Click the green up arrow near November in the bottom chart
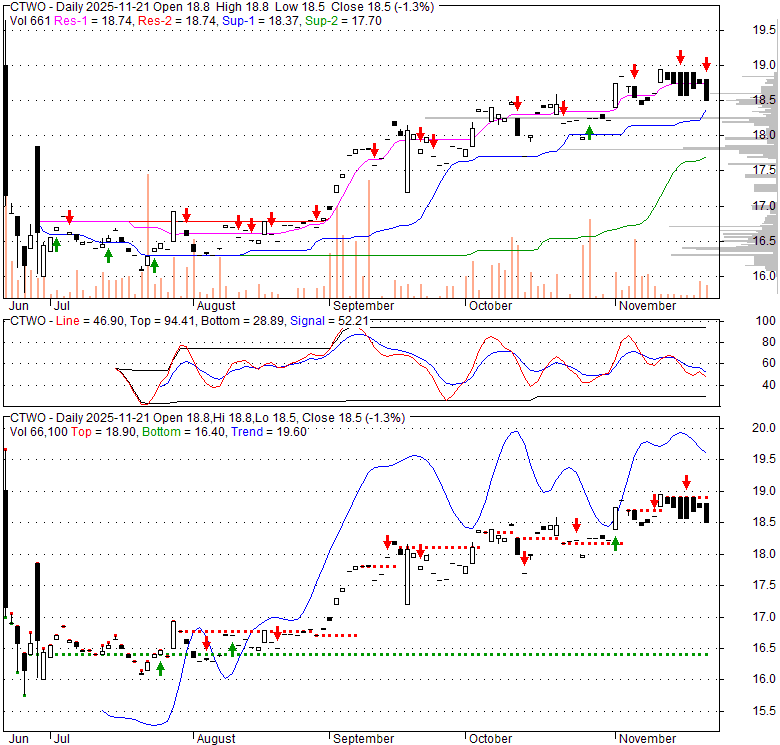Screen dimensions: 780x745 tap(616, 543)
